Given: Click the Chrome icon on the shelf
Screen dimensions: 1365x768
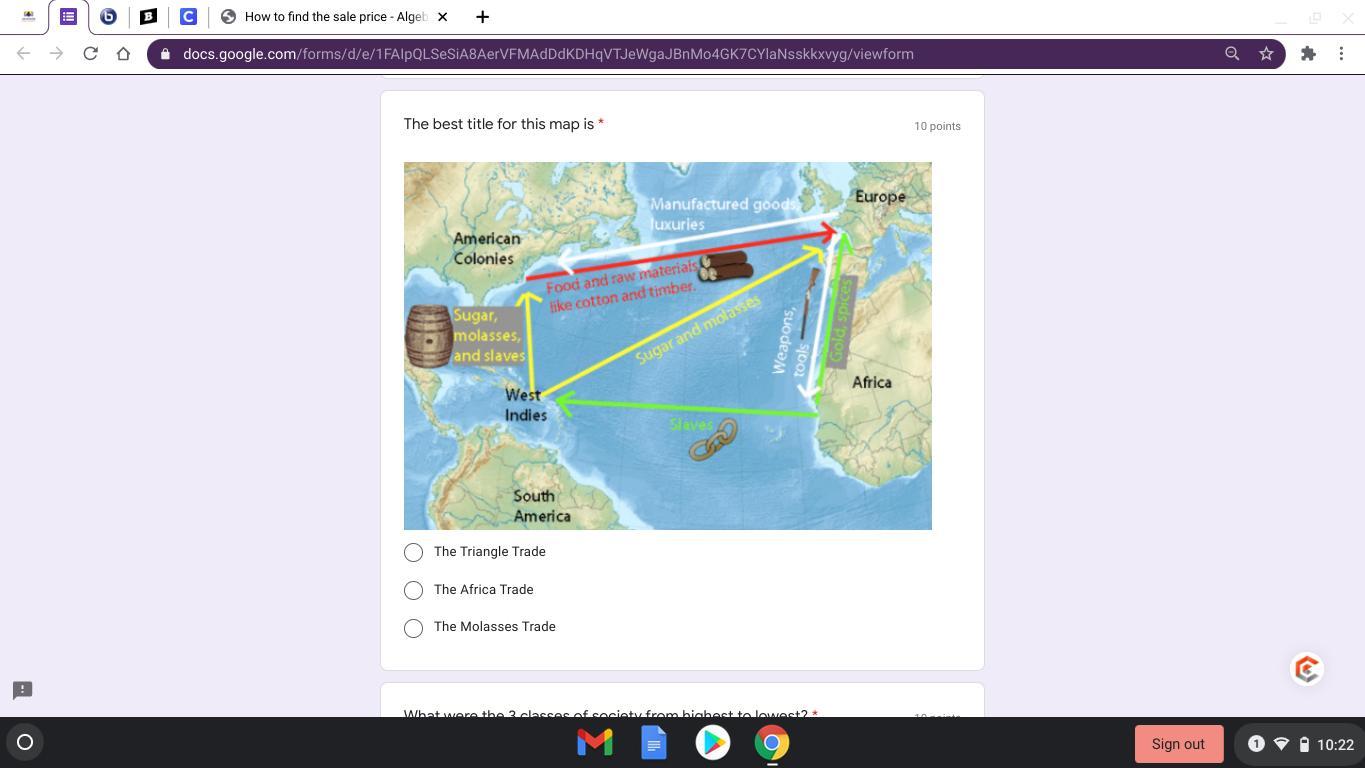Looking at the screenshot, I should coord(772,742).
